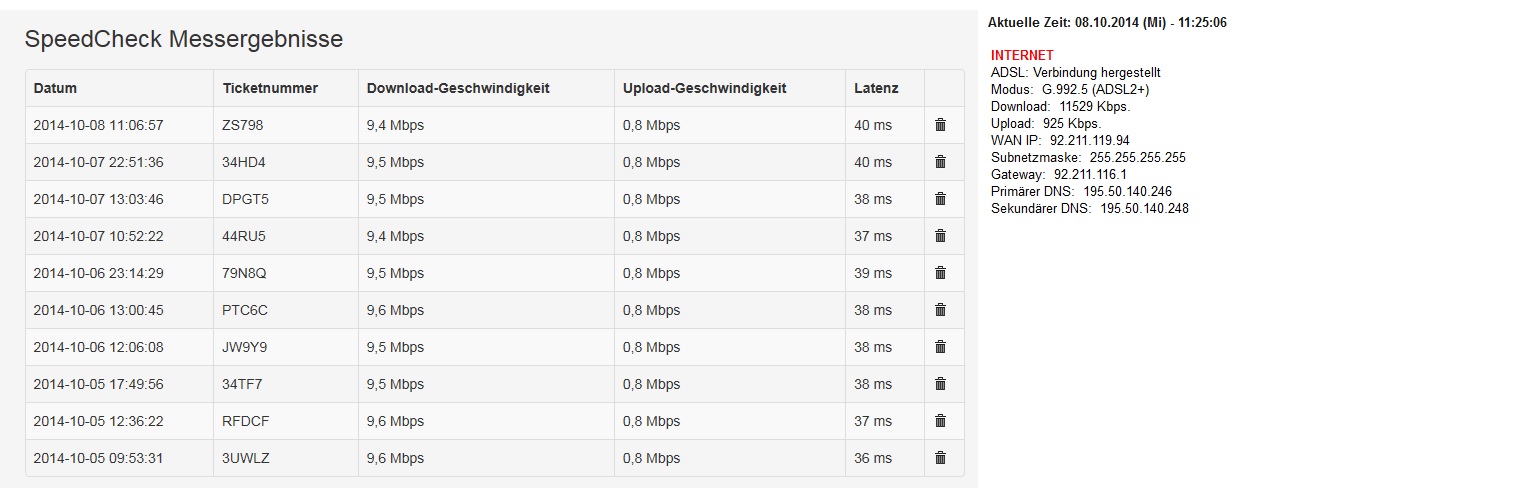Image resolution: width=1518 pixels, height=491 pixels.
Task: Click the date cell 2014-10-08 11:06:57
Action: (x=98, y=125)
